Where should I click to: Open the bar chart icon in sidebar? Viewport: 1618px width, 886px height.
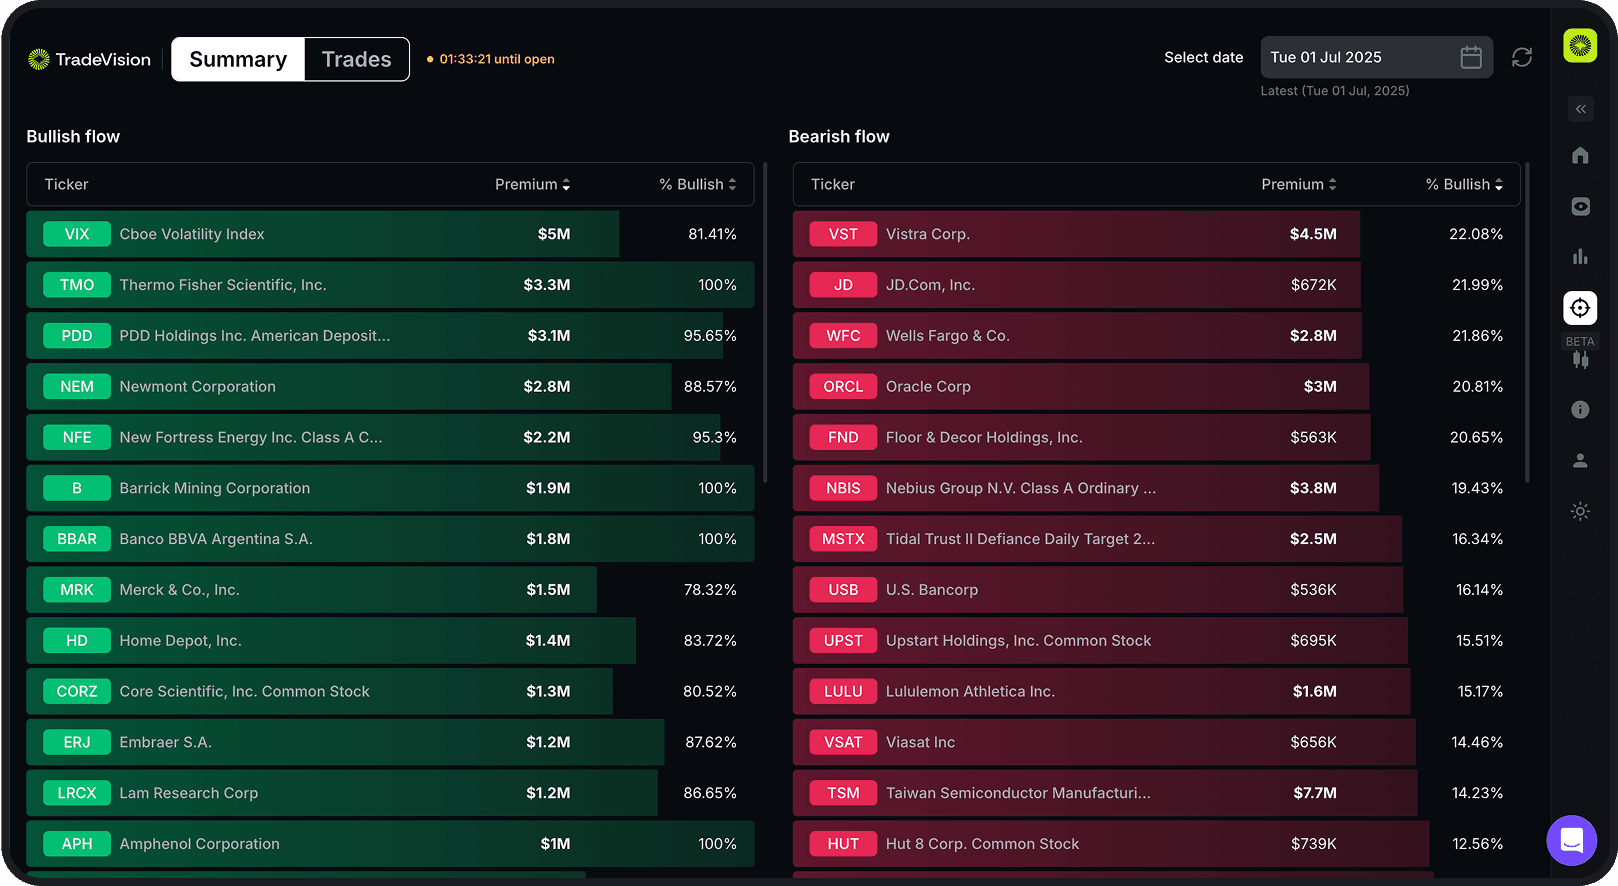click(1580, 257)
